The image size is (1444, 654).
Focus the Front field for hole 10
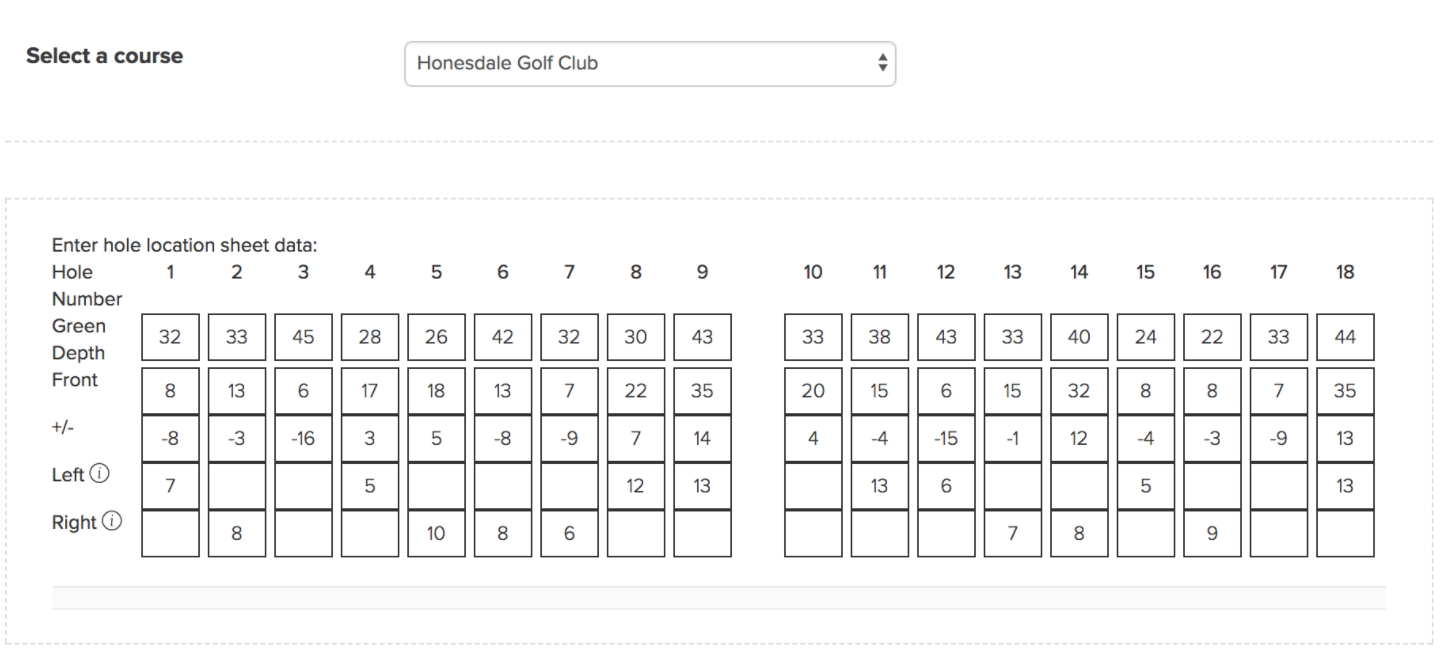[x=813, y=391]
